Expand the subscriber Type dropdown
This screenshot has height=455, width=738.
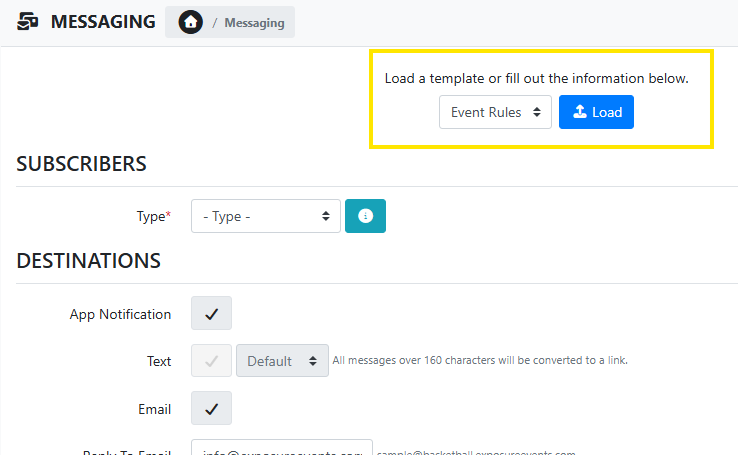[x=265, y=216]
